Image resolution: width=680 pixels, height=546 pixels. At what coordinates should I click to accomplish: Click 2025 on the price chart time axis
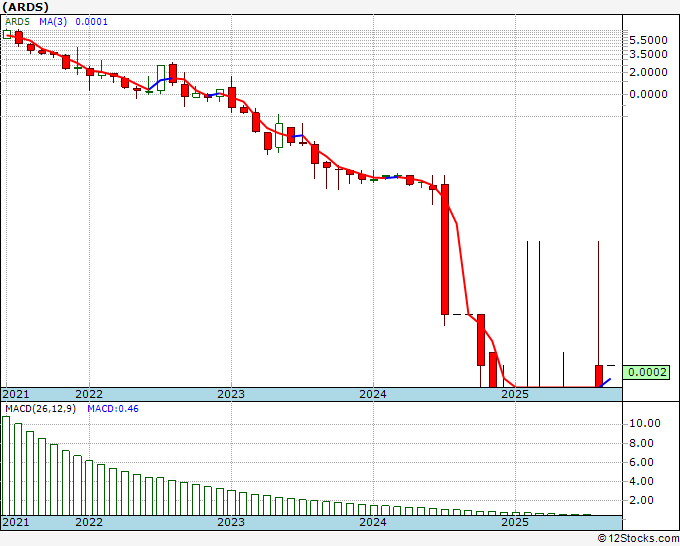pyautogui.click(x=515, y=394)
